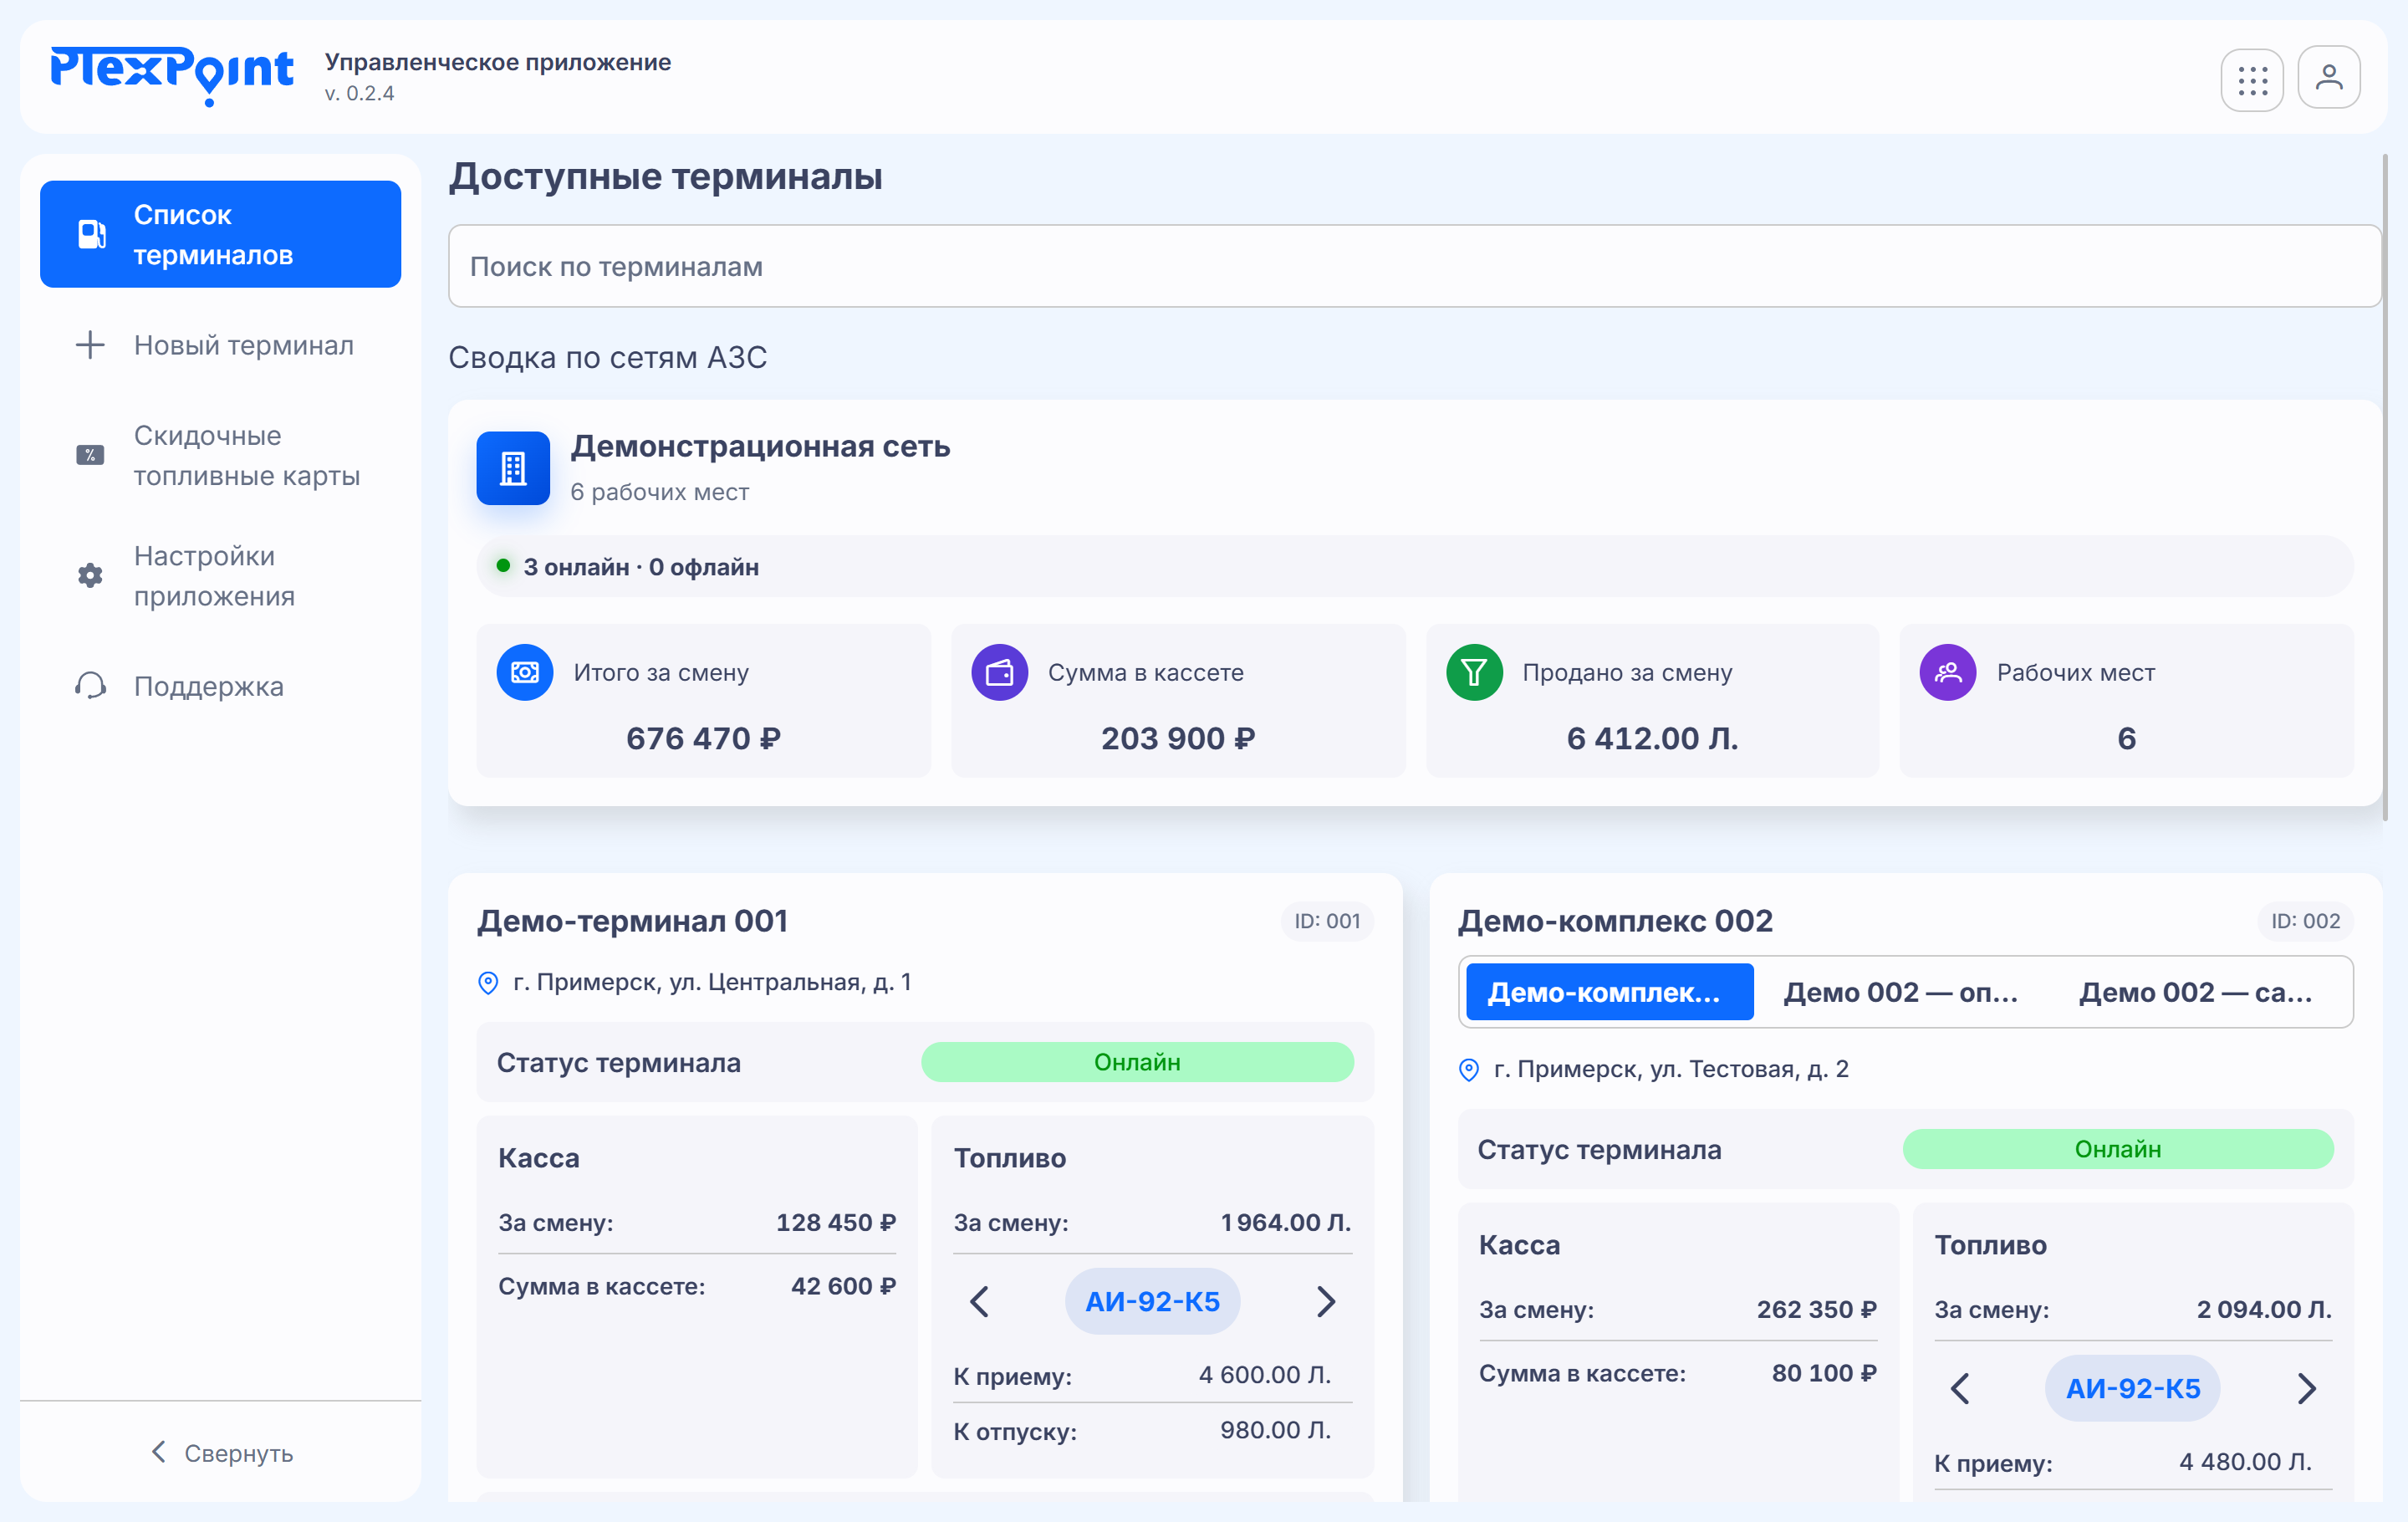Switch to Демо 002 — оп... tab
2408x1522 pixels.
tap(1900, 992)
